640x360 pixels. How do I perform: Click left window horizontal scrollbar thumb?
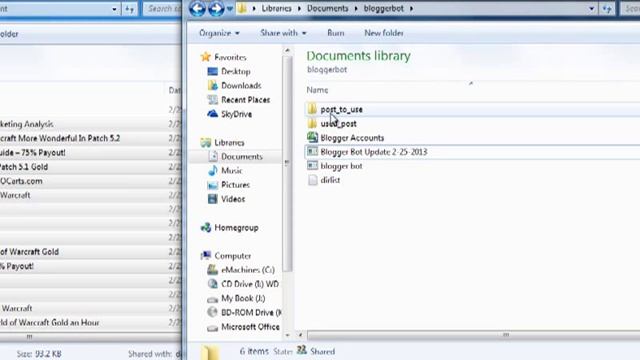[29, 337]
